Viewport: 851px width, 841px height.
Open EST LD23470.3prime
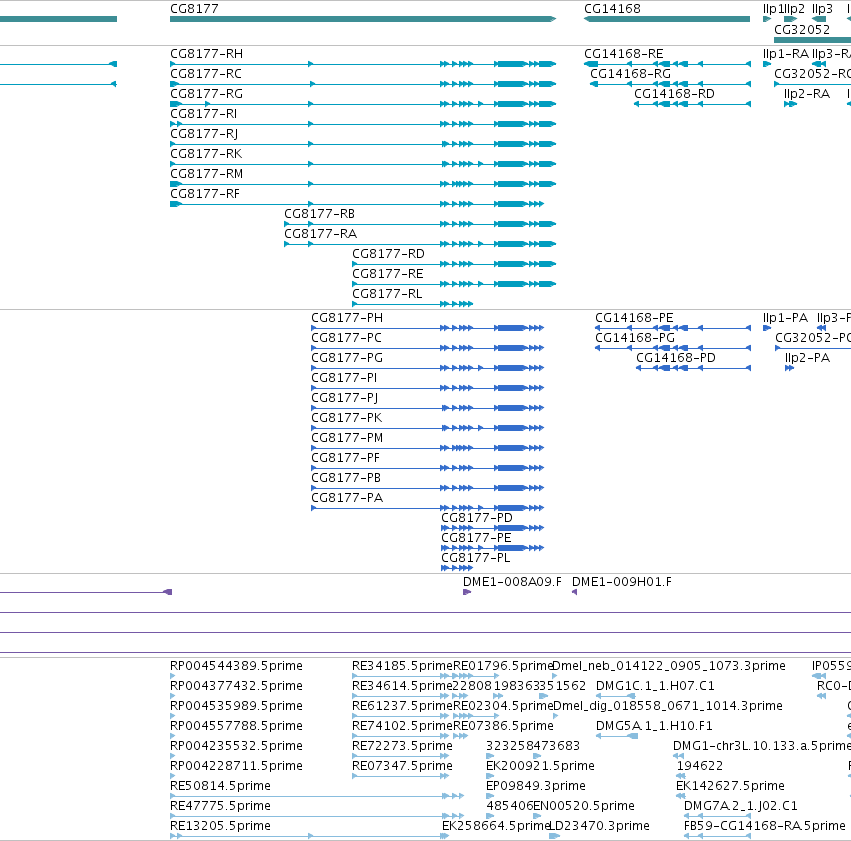click(600, 826)
